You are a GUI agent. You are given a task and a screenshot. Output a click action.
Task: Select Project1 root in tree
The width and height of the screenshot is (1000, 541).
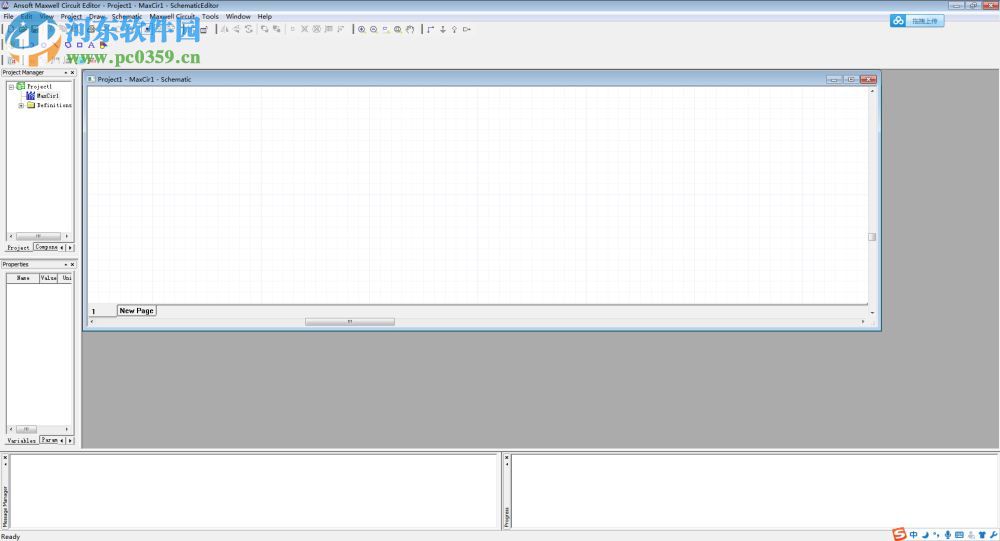tap(40, 87)
